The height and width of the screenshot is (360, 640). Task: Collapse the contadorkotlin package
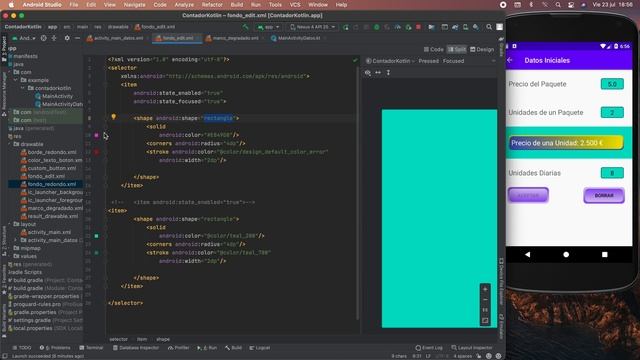tap(23, 88)
